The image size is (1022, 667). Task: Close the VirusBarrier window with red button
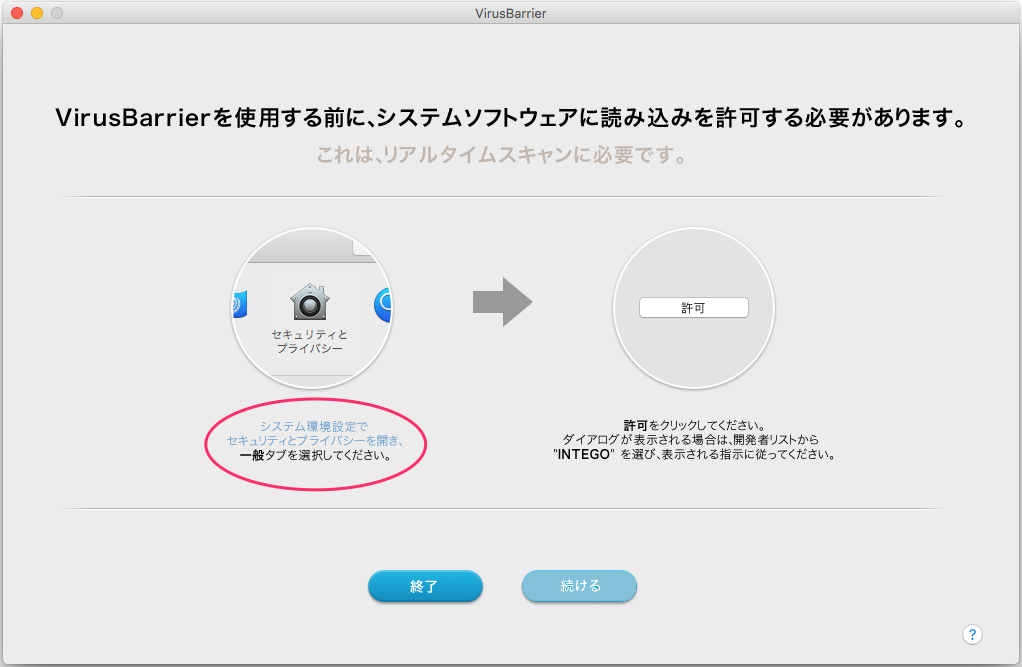pyautogui.click(x=18, y=12)
